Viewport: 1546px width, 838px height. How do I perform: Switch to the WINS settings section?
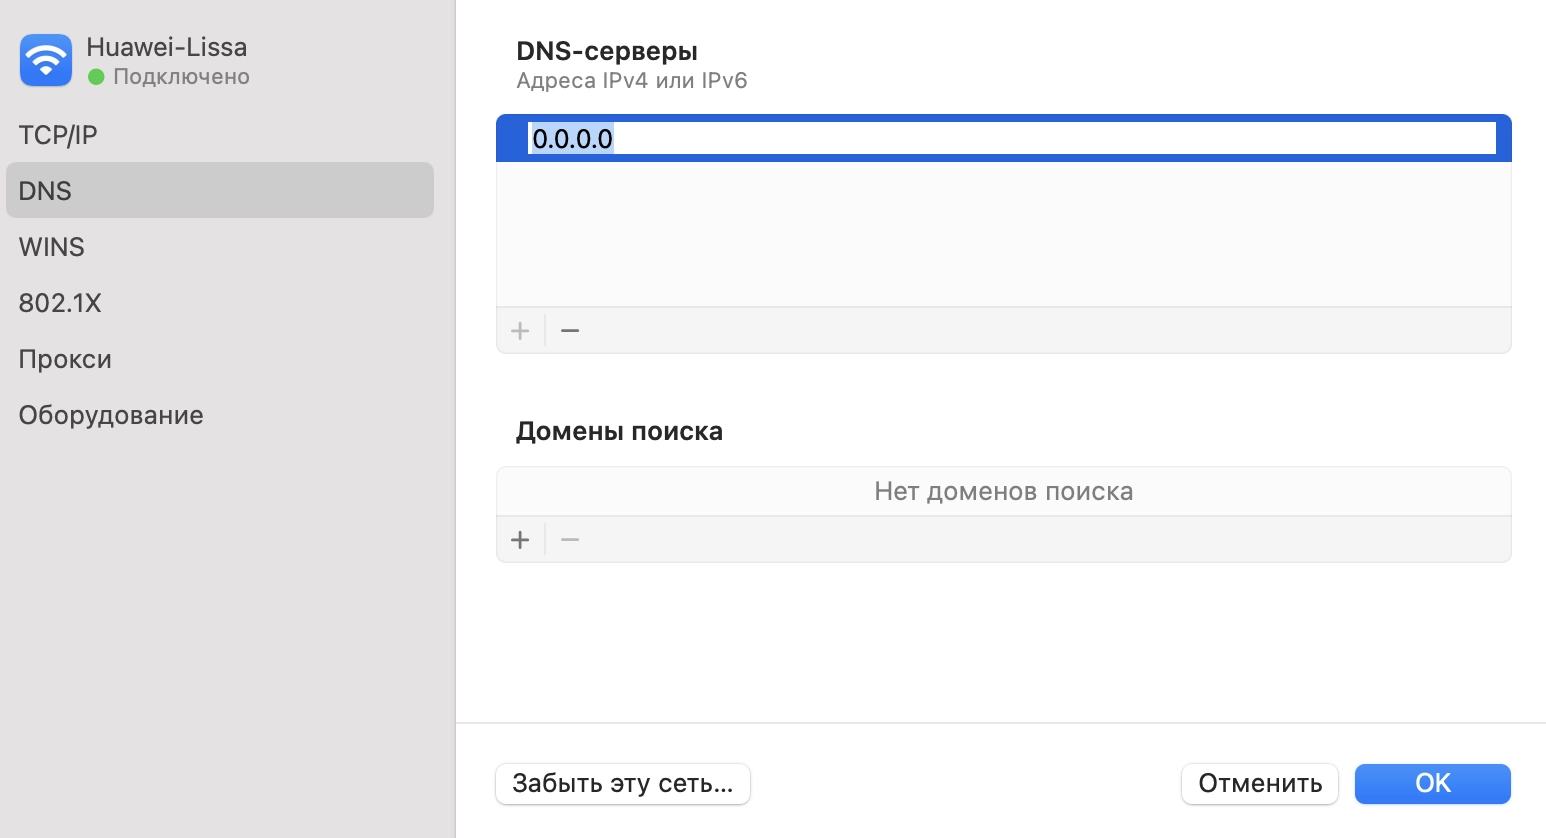[x=51, y=246]
